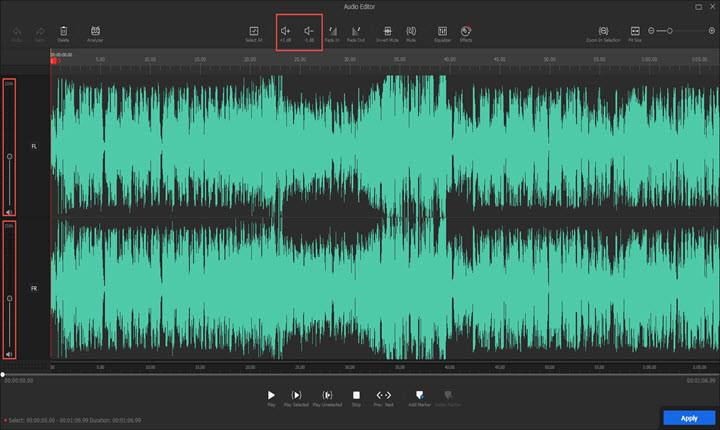Toggle Mute in the top toolbar

411,32
